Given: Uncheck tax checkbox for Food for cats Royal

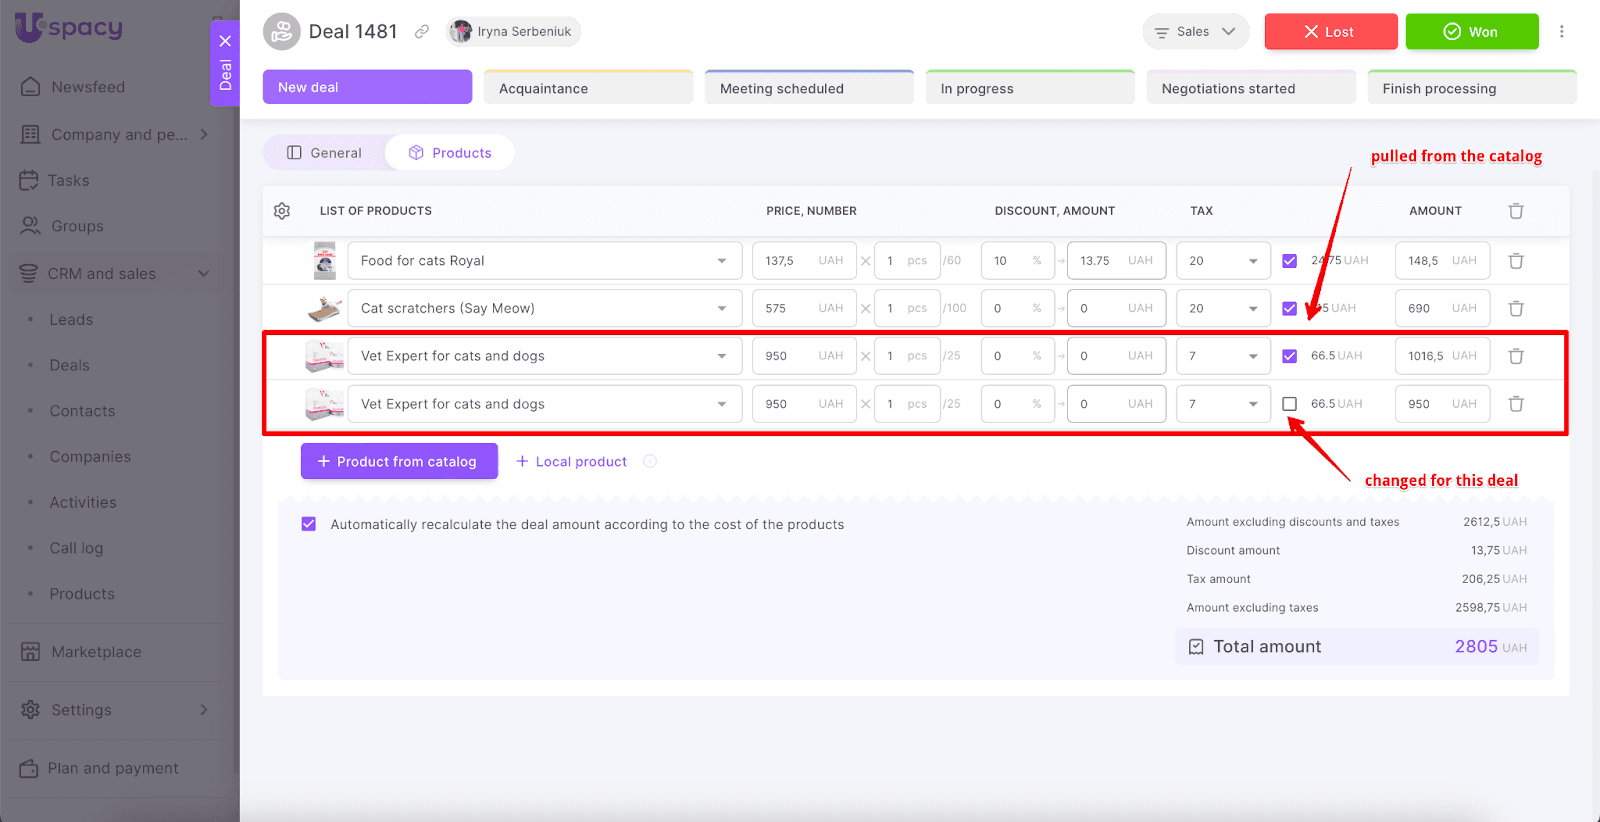Looking at the screenshot, I should (x=1290, y=261).
